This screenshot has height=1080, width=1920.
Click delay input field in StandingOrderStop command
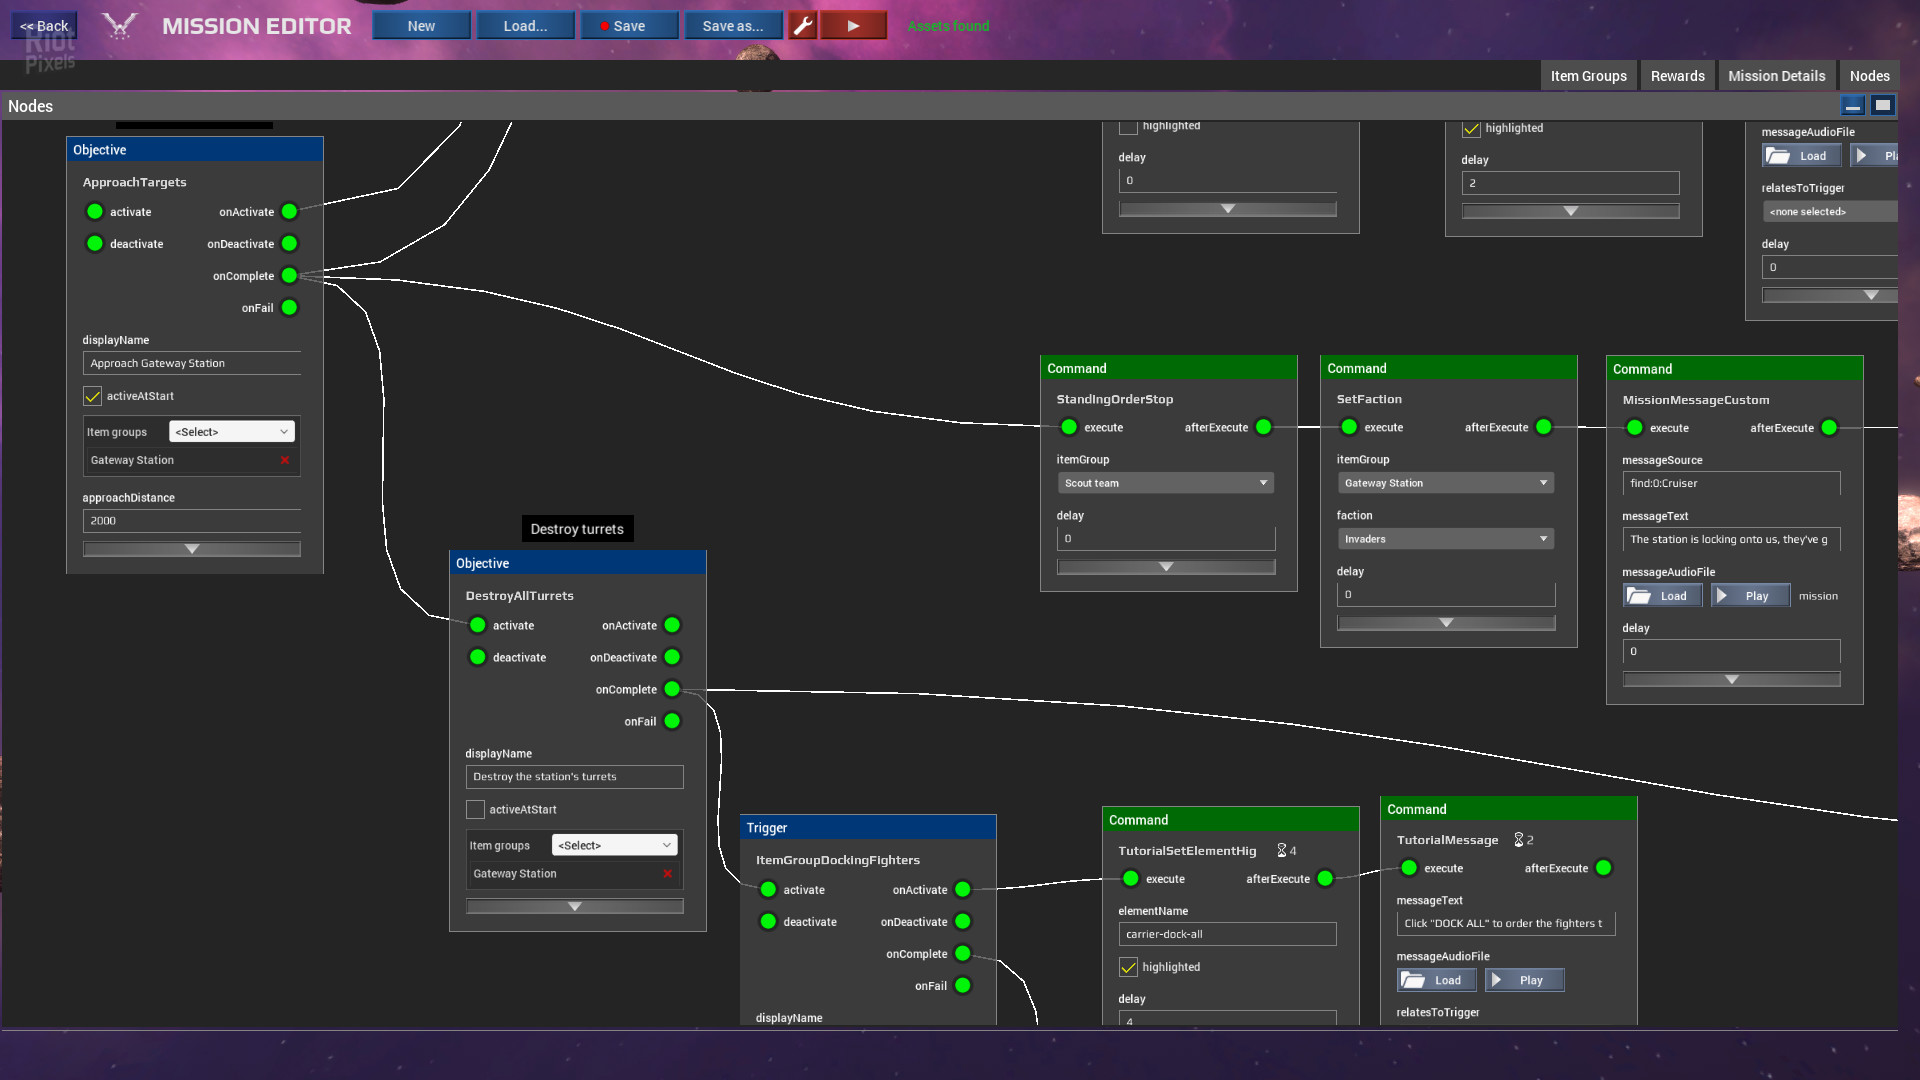(1166, 538)
